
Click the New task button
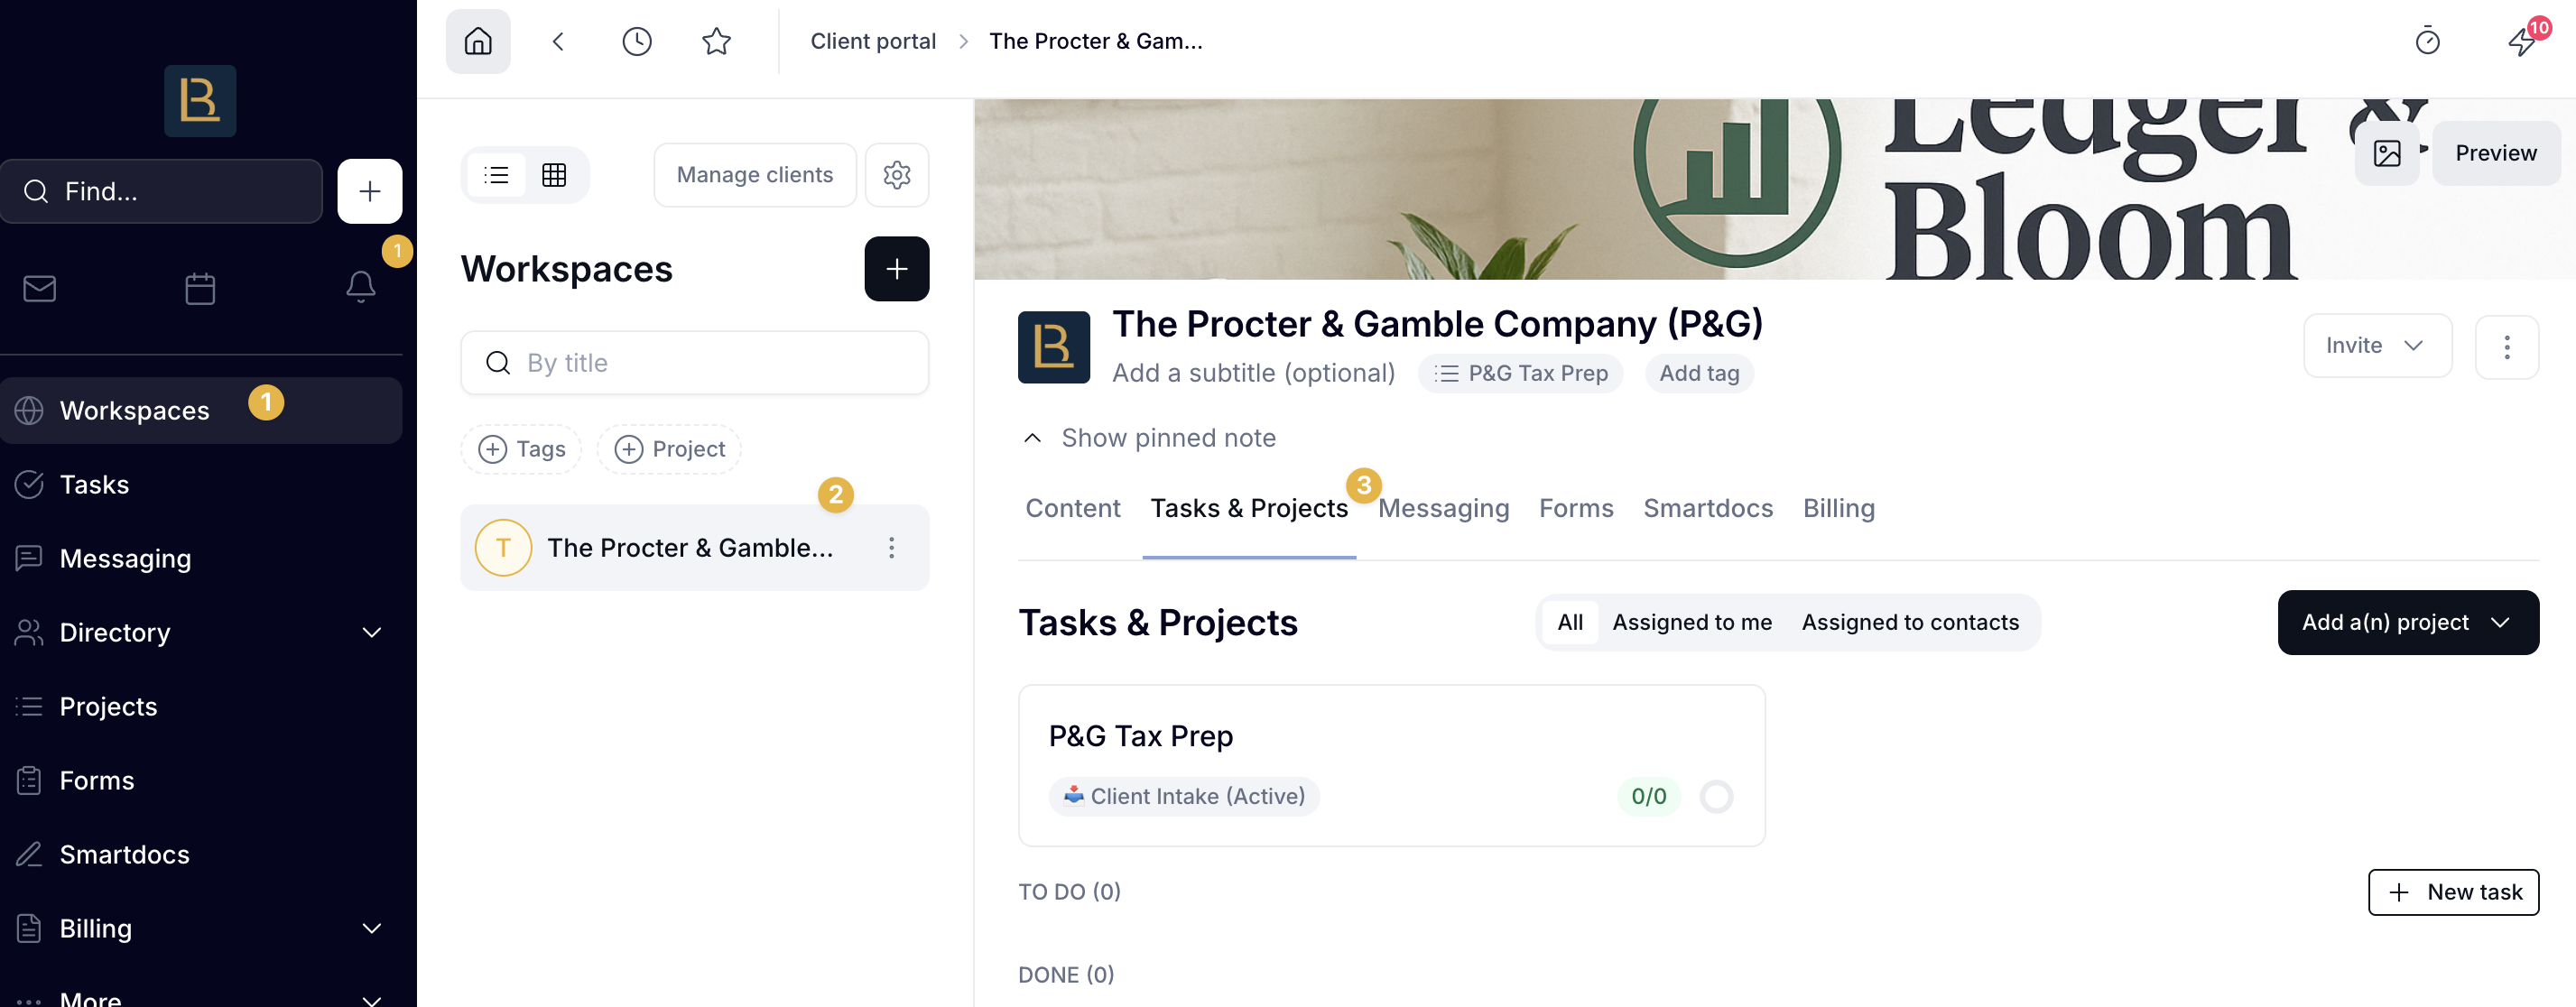click(x=2453, y=891)
